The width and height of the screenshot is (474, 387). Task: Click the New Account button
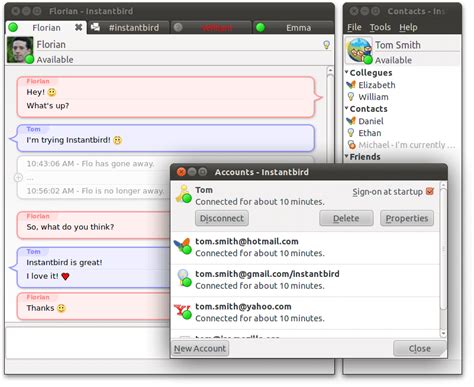[200, 348]
